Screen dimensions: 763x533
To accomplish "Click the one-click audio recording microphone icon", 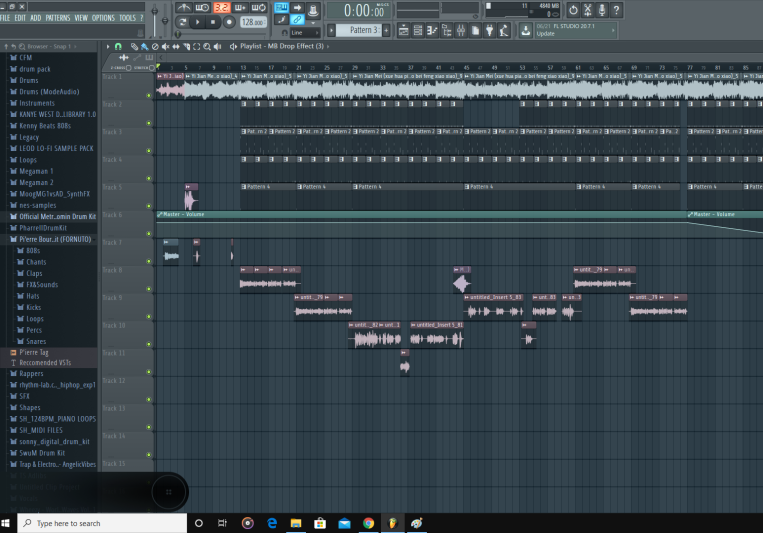I will coord(602,10).
